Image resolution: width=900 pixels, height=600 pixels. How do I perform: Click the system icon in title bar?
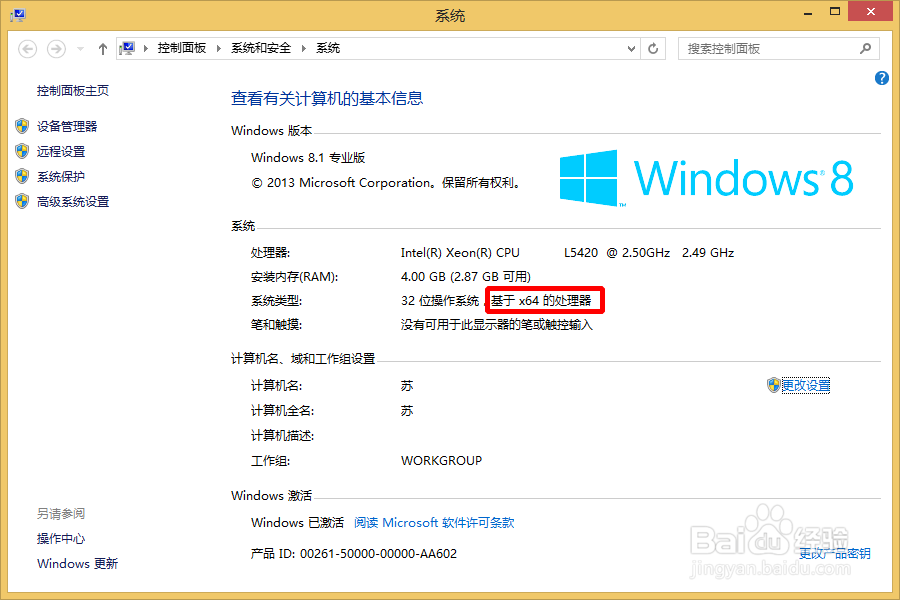[18, 14]
